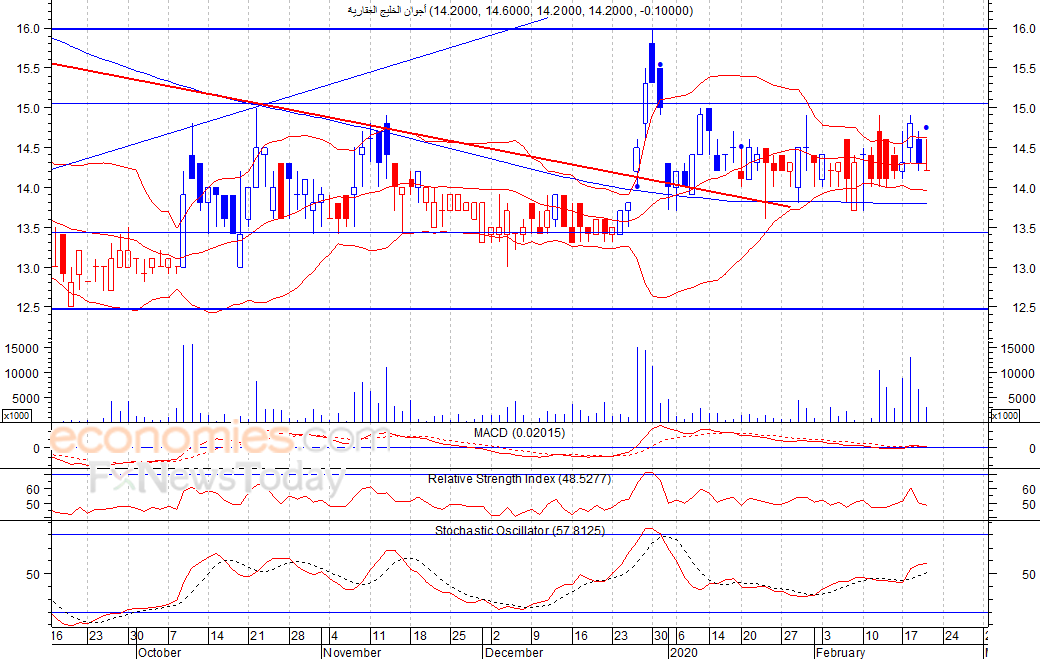1040x659 pixels.
Task: Click the 13.5 label on right price axis
Action: point(1024,229)
